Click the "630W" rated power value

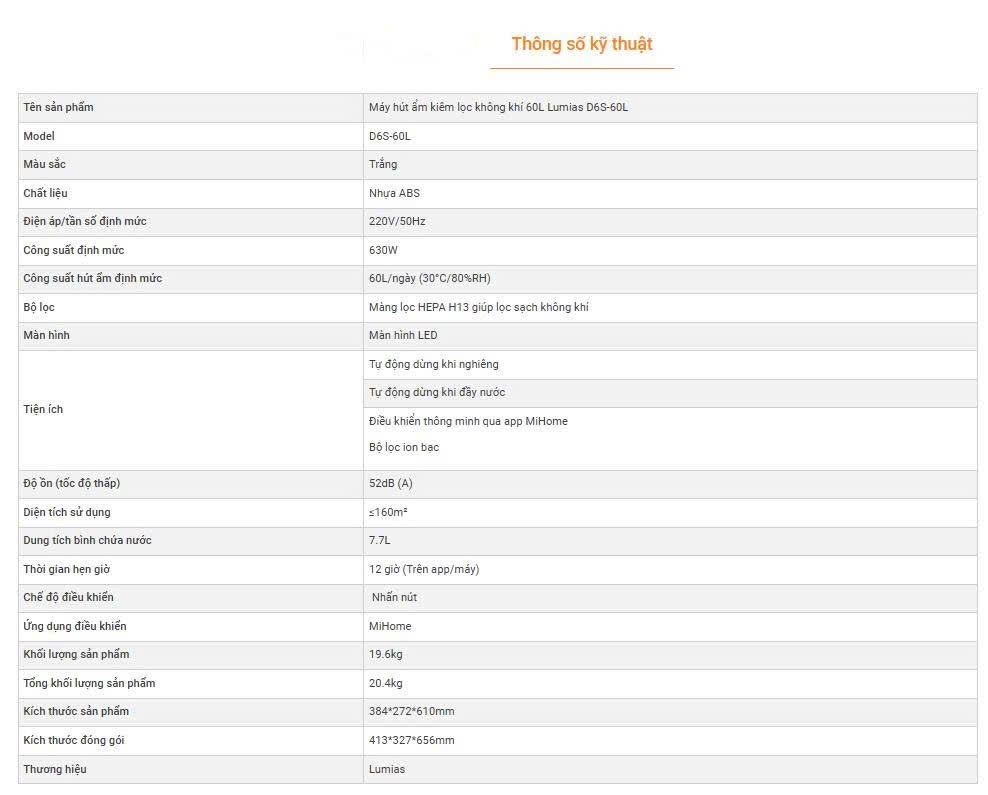coord(383,250)
